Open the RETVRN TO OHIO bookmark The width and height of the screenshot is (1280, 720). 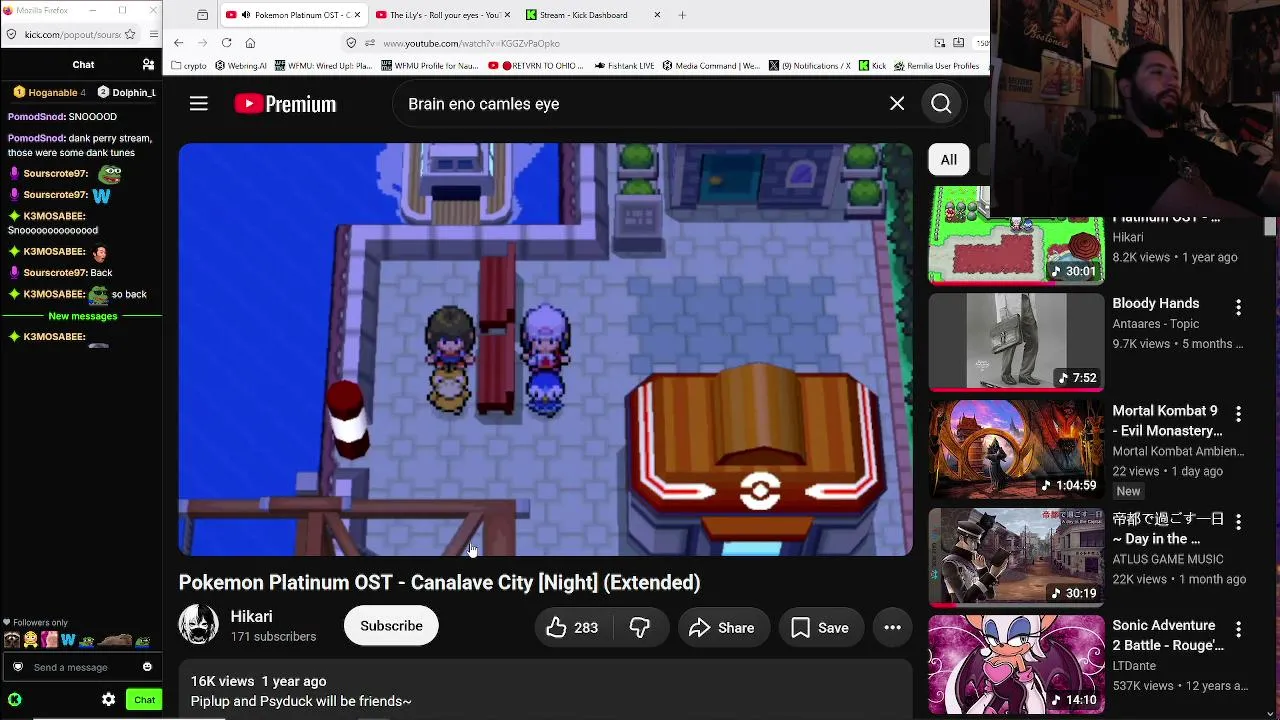[536, 66]
